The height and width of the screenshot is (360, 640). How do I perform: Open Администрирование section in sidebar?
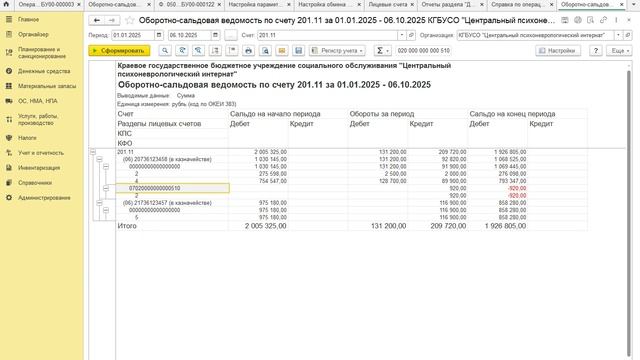pyautogui.click(x=44, y=198)
